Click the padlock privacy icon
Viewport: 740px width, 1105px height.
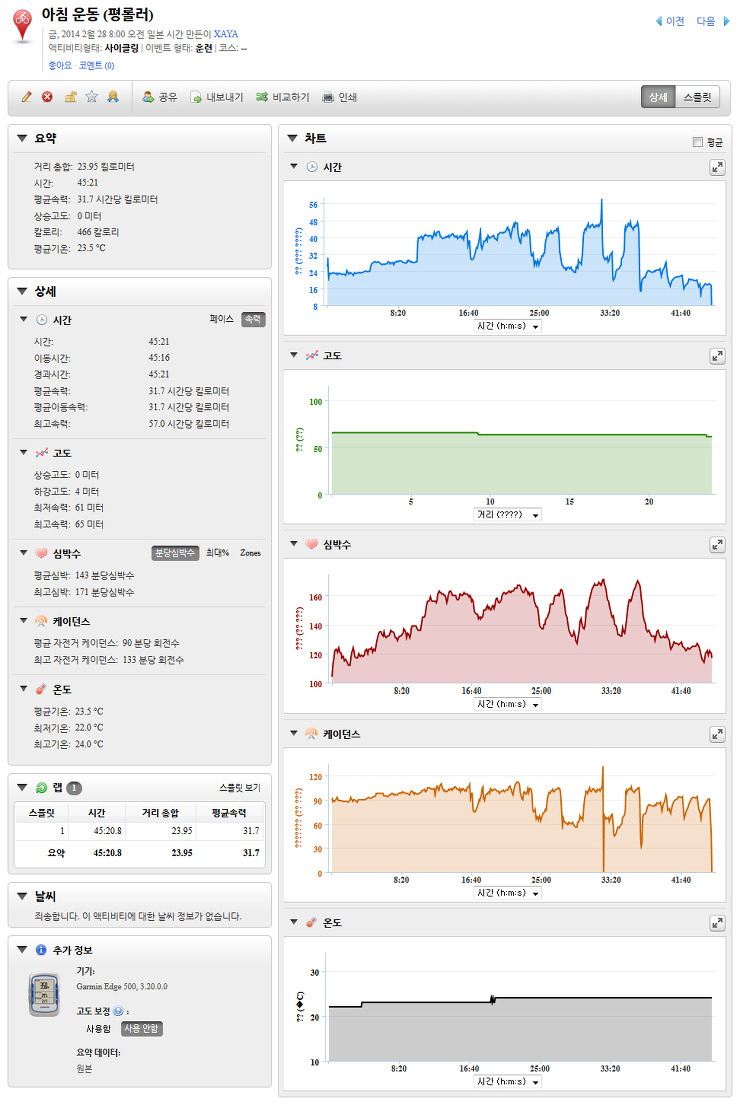tap(70, 97)
